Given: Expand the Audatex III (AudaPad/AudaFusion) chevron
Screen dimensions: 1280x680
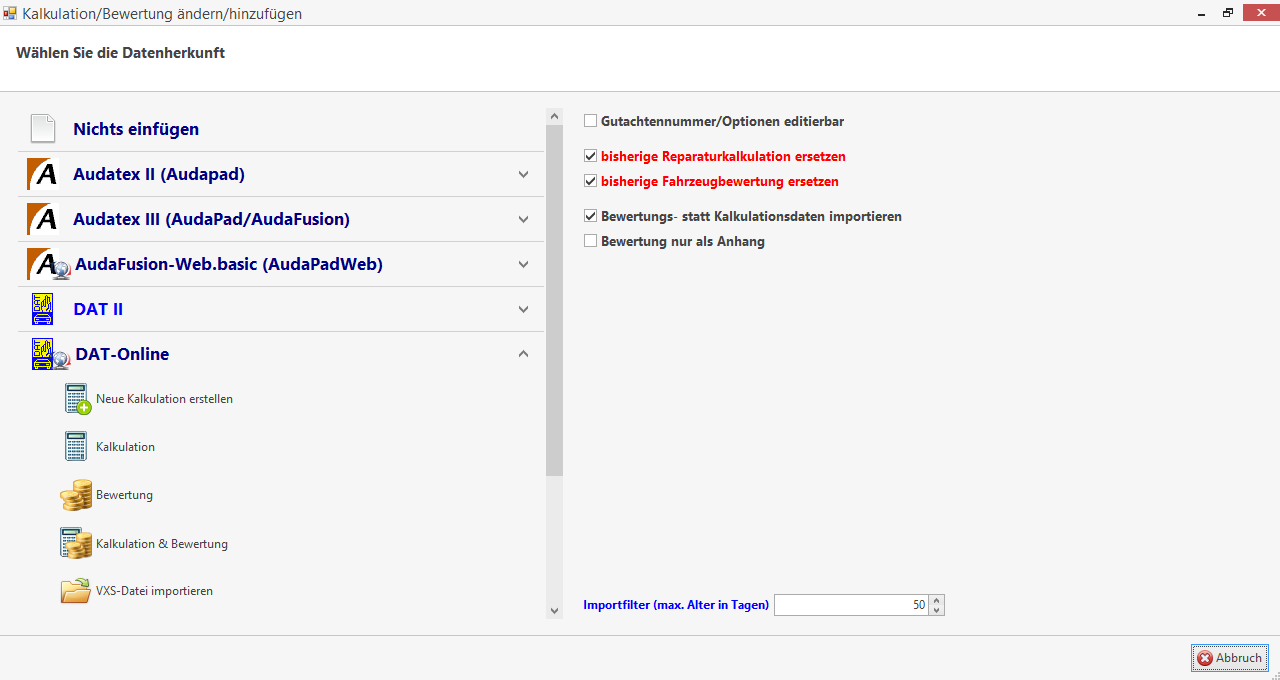Looking at the screenshot, I should [x=523, y=219].
